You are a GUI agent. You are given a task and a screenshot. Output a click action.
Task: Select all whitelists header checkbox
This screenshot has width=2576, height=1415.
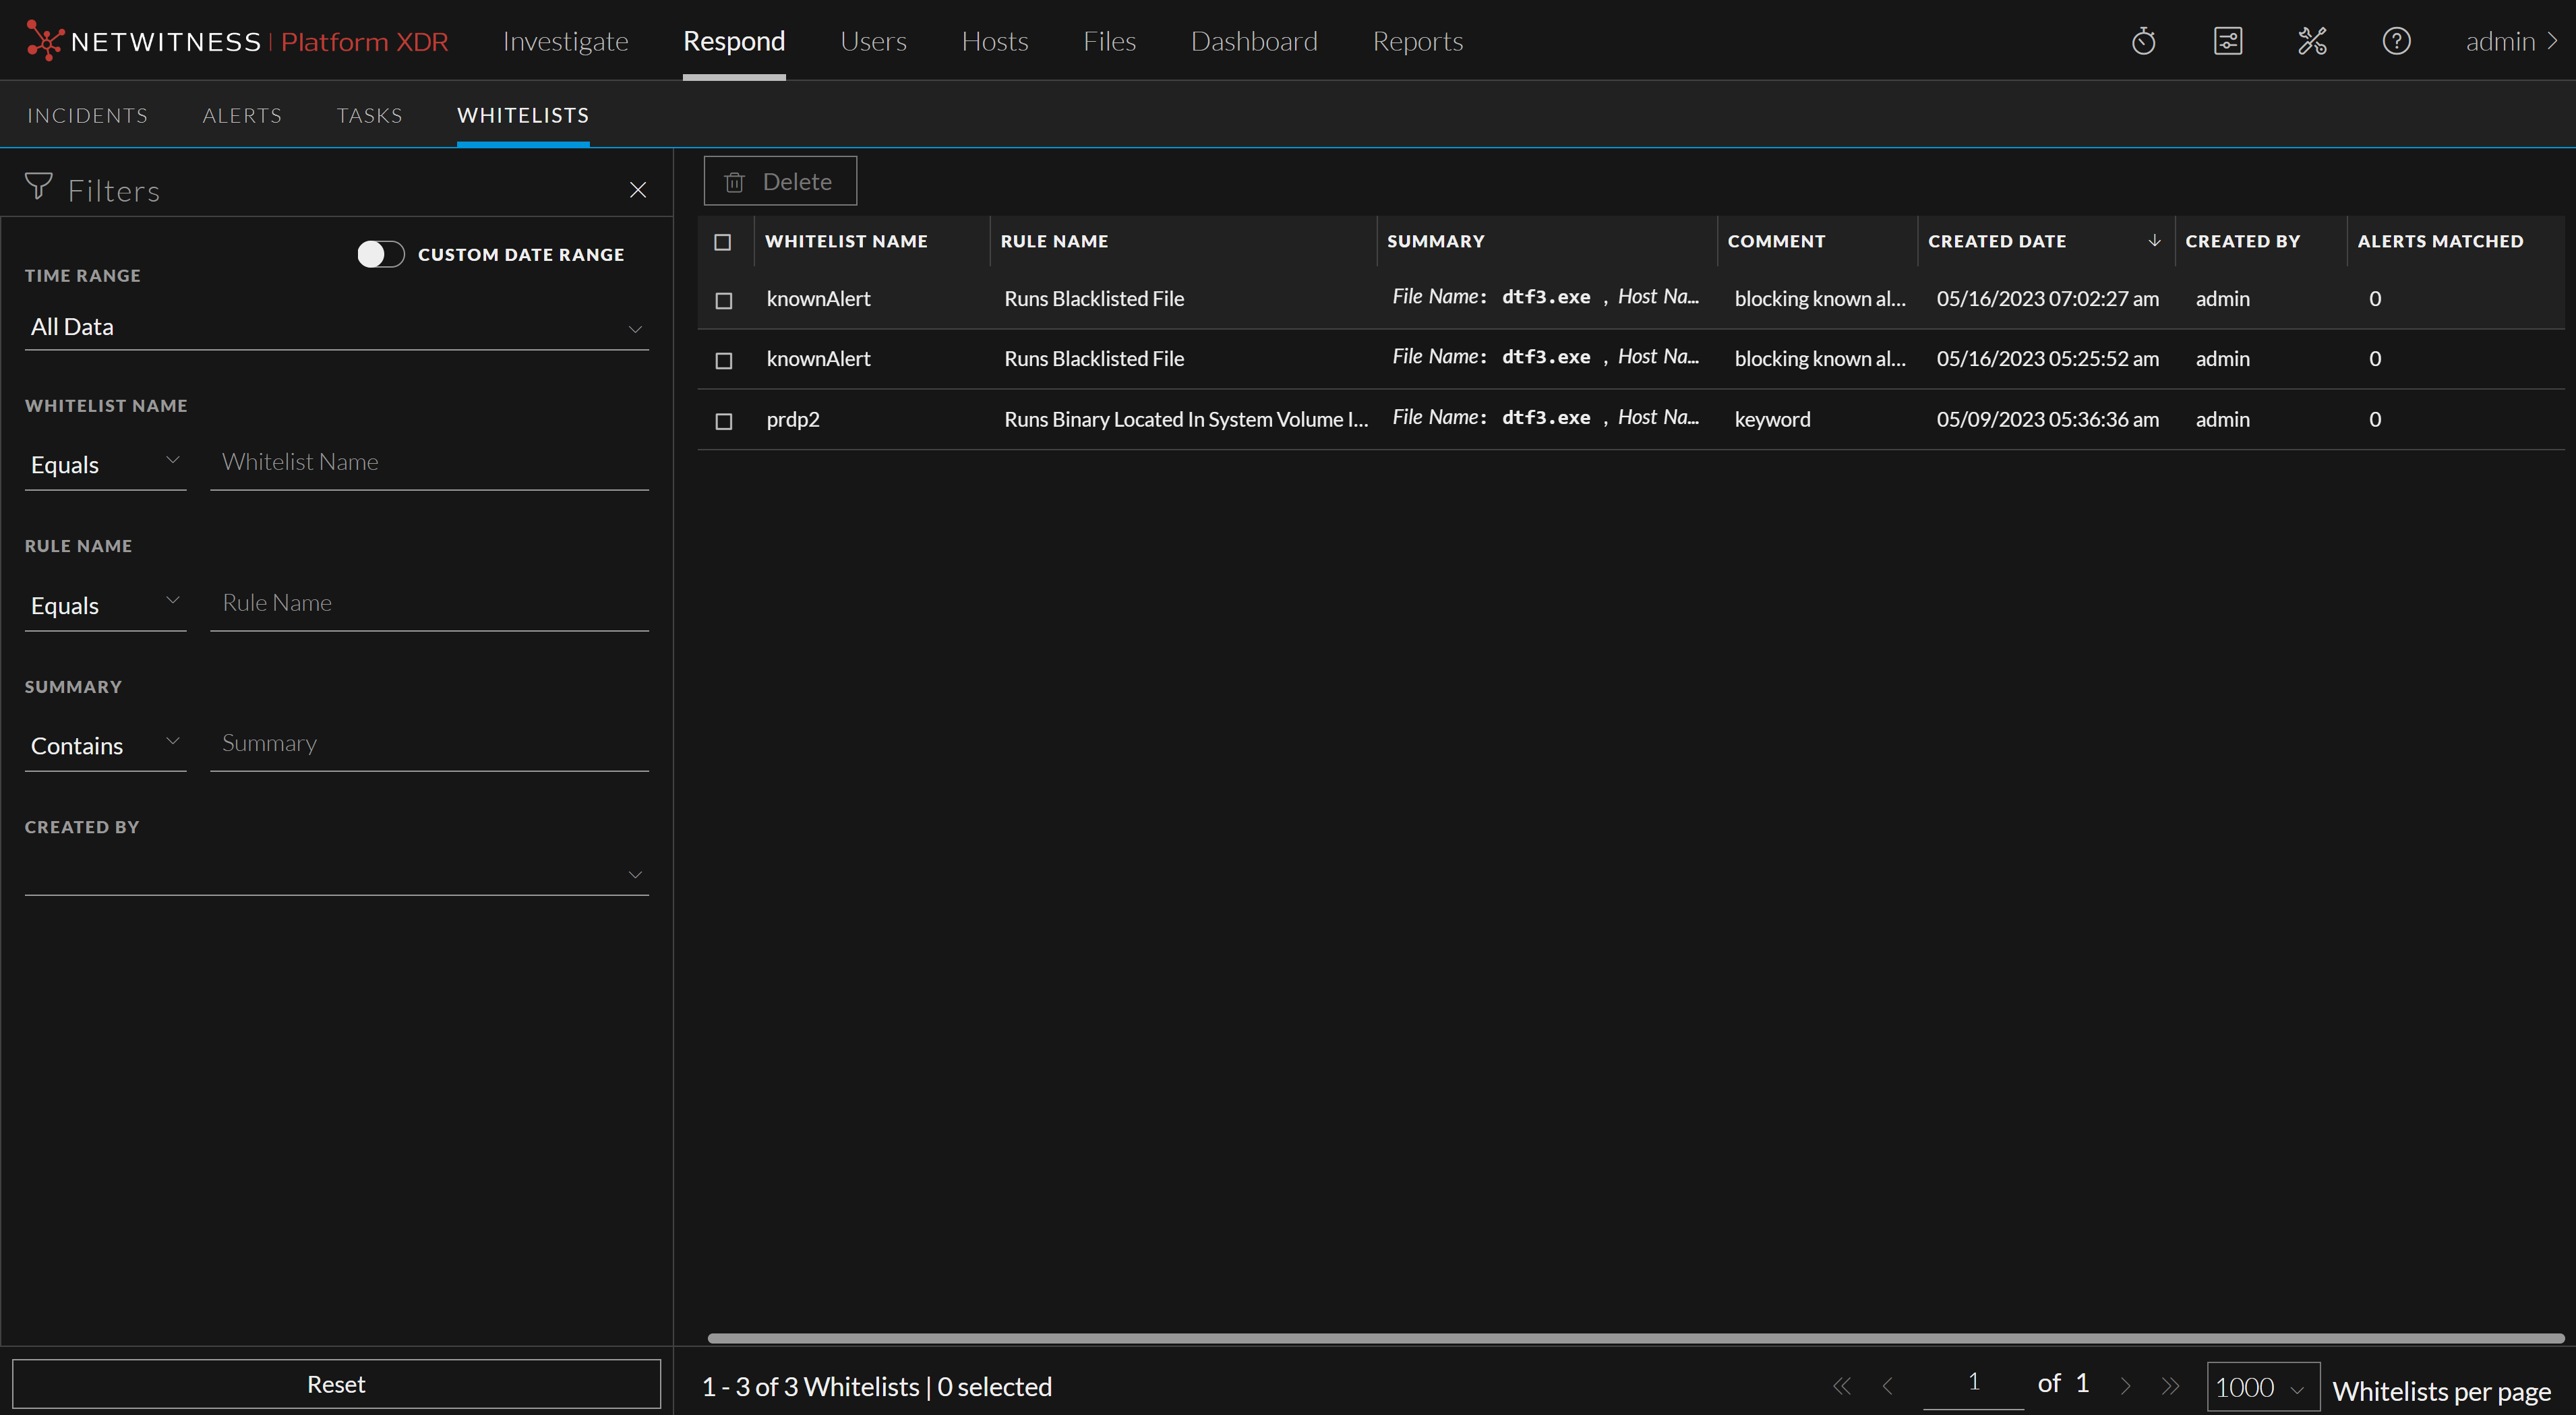pos(723,242)
